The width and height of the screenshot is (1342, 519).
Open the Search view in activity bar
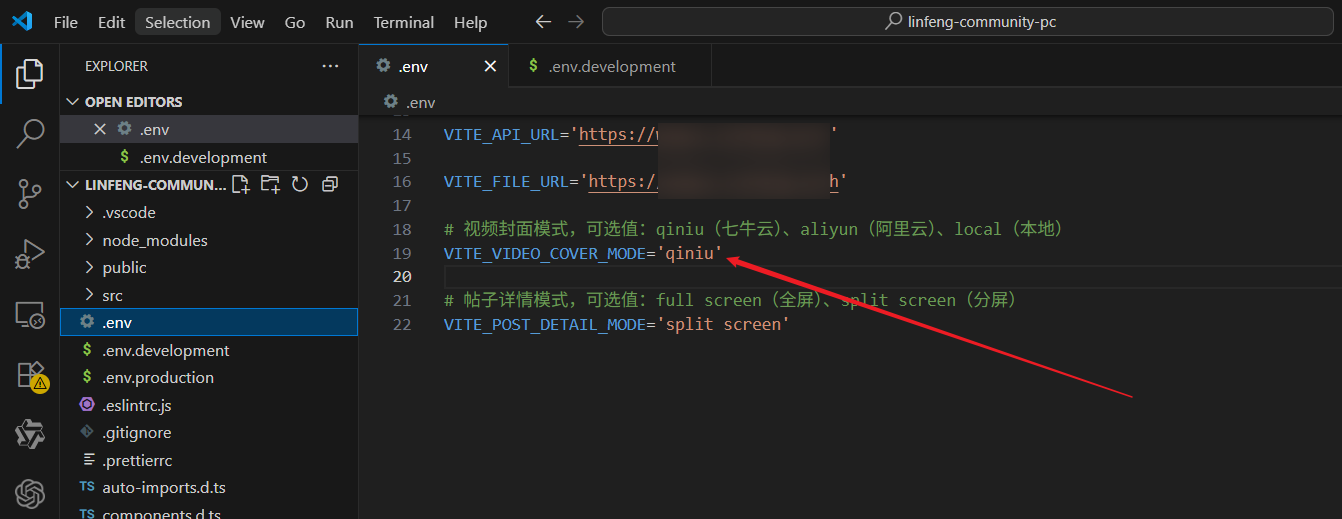coord(30,134)
